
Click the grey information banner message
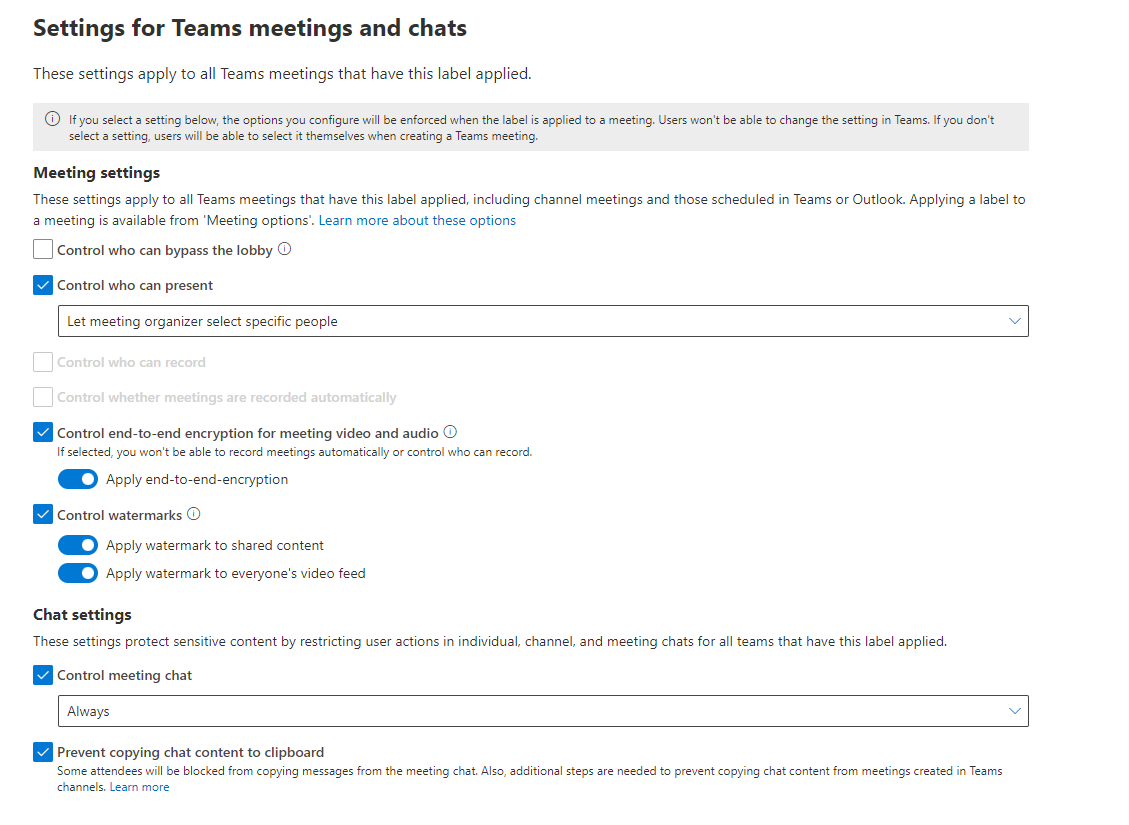coord(530,128)
